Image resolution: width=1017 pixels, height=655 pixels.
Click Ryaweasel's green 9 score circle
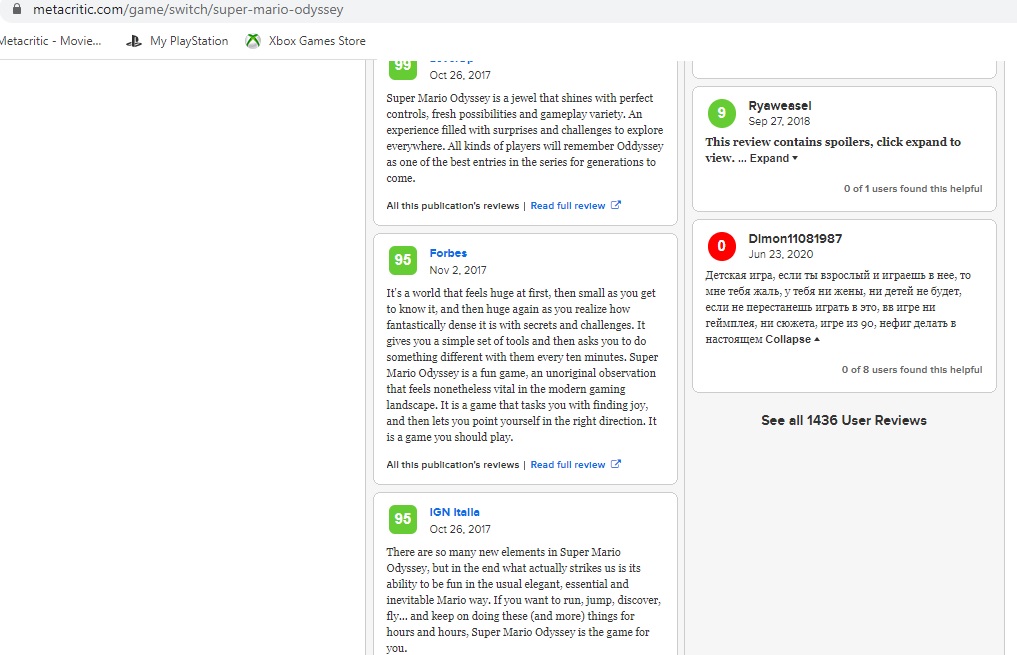(x=721, y=113)
